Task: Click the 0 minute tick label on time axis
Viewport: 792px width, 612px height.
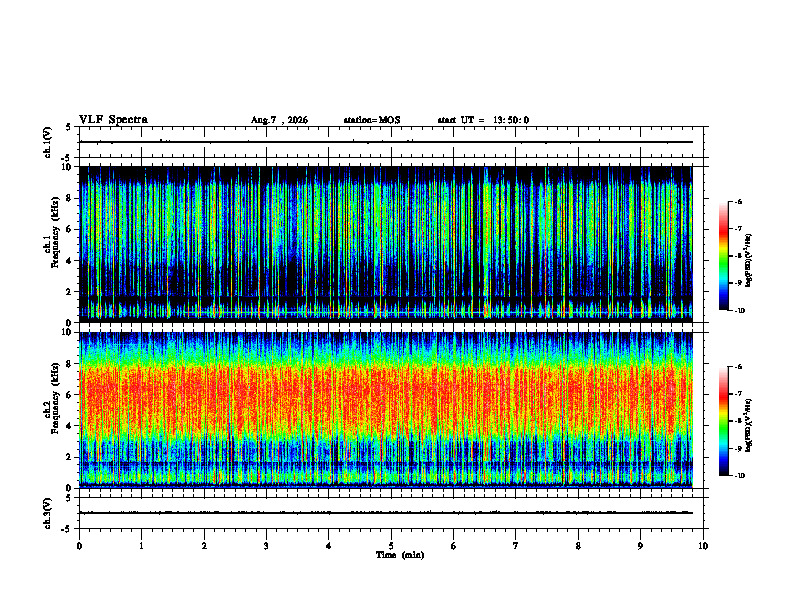Action: [x=79, y=546]
